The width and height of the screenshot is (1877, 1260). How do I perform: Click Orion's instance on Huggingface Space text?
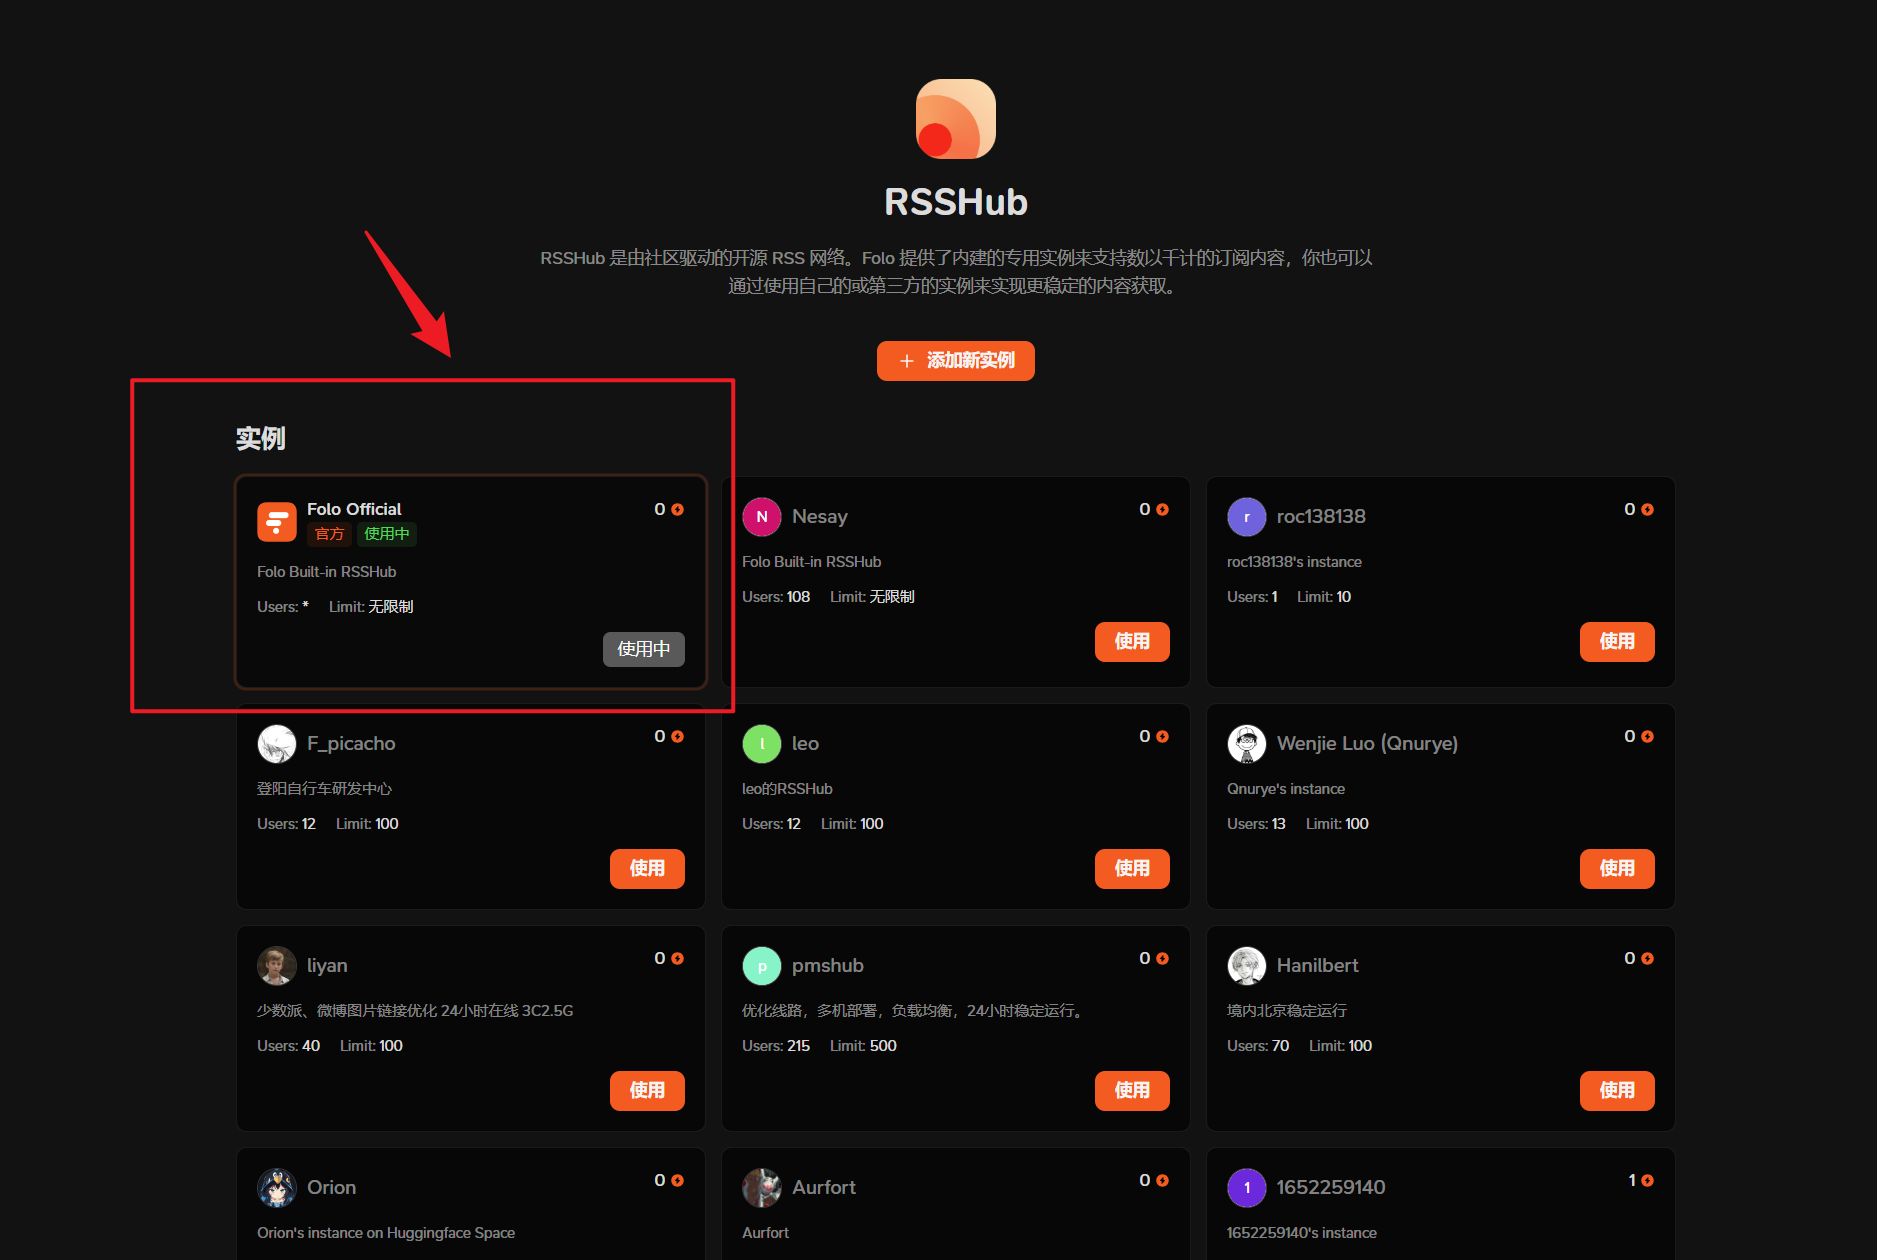(386, 1233)
